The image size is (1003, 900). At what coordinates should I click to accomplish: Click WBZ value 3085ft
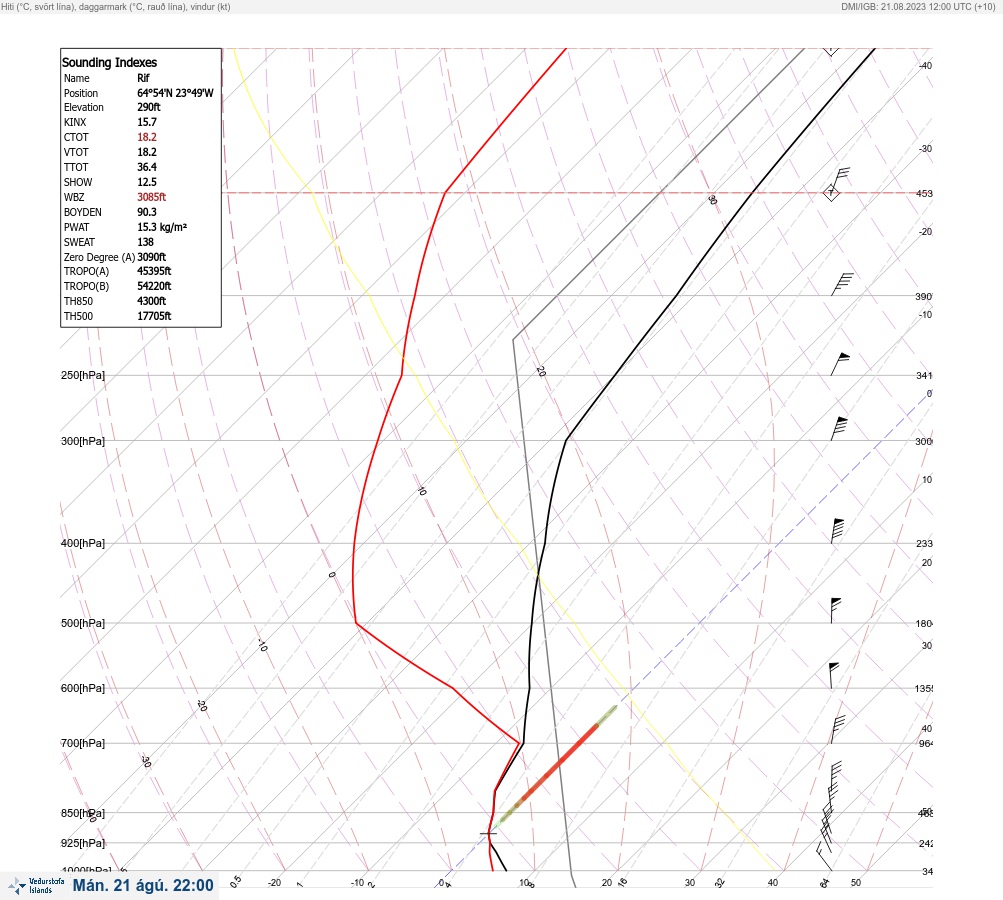pyautogui.click(x=152, y=197)
